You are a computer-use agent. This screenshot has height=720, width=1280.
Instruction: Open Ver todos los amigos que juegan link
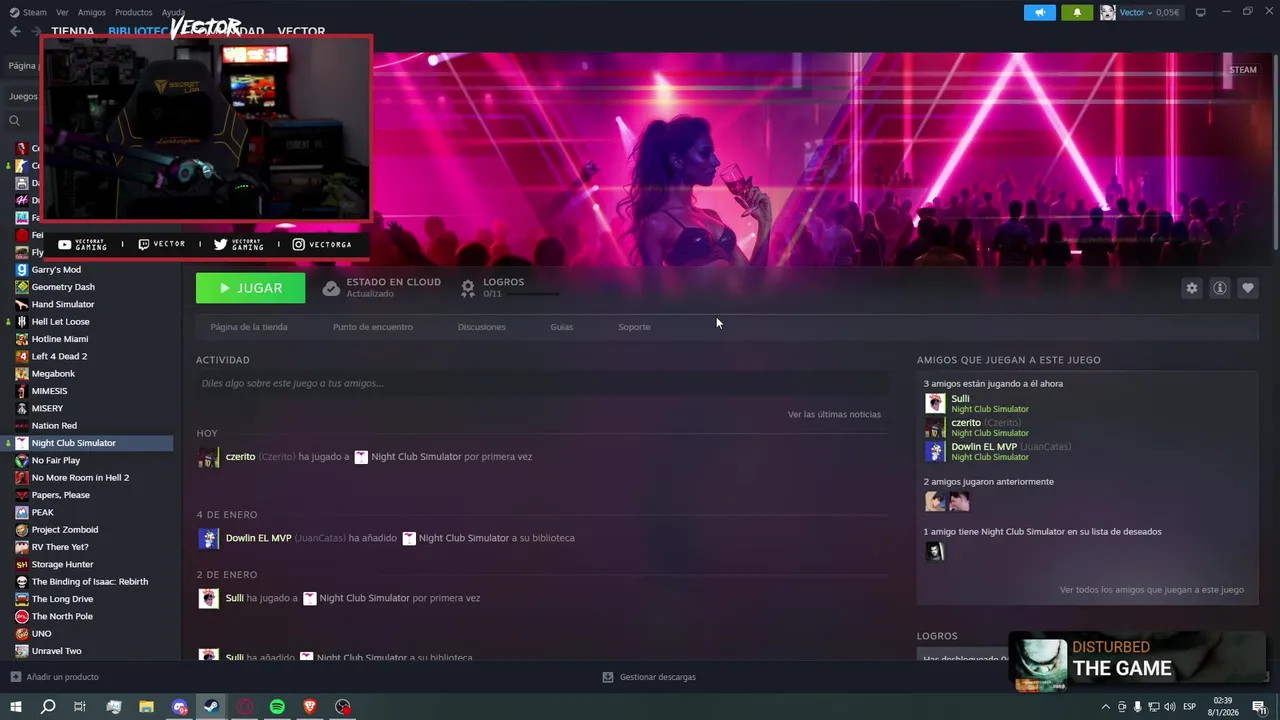1151,590
